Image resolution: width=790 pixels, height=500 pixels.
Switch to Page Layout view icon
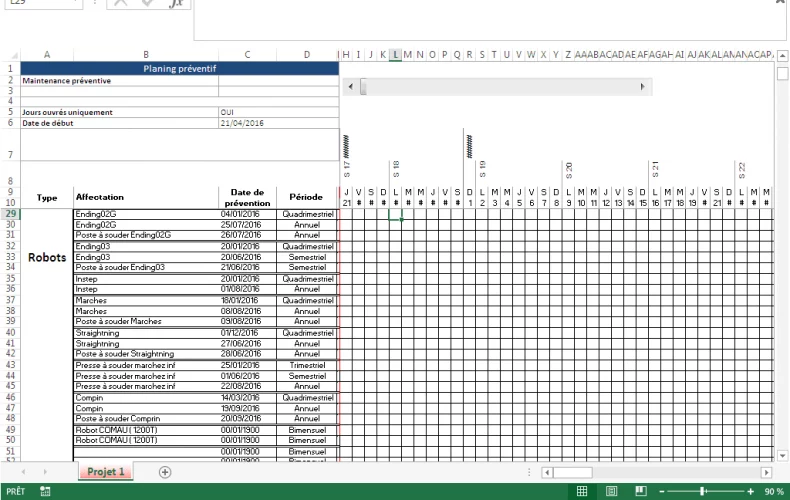612,491
